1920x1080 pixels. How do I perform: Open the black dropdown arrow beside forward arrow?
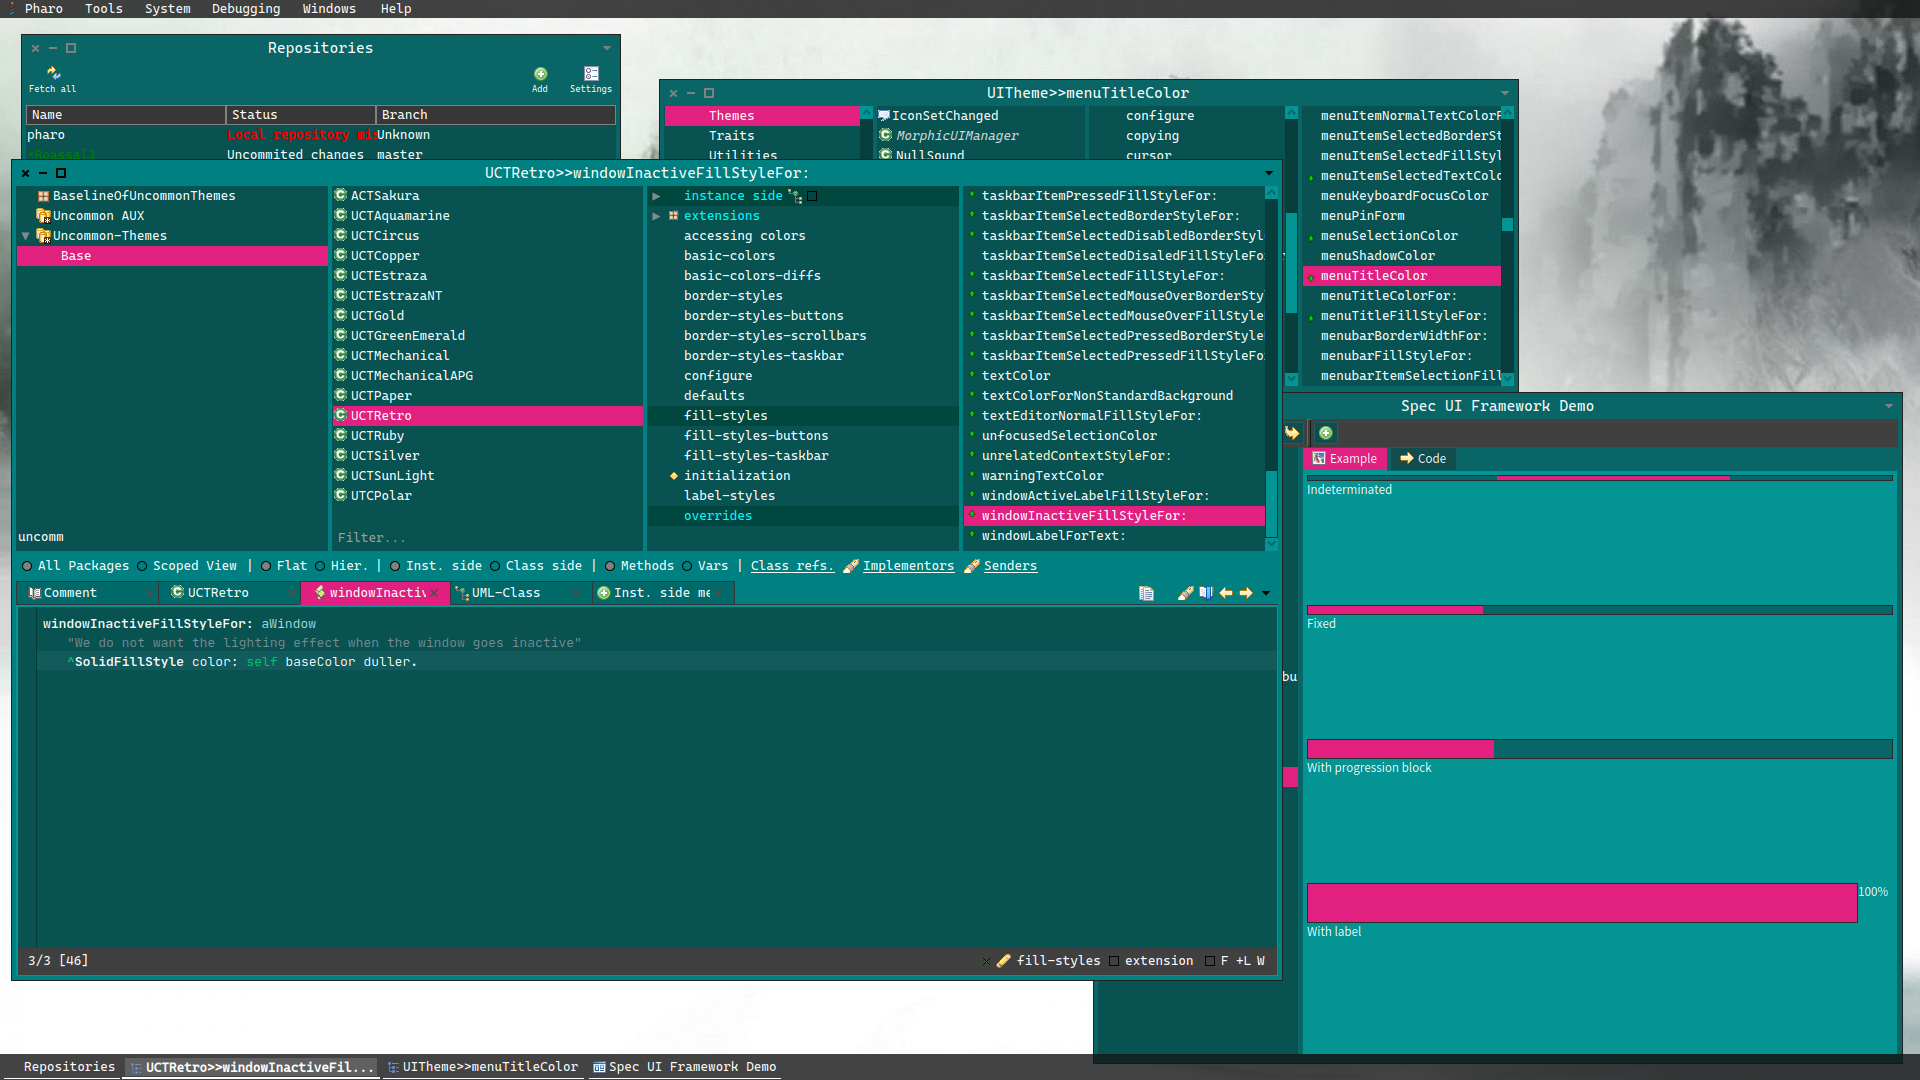1266,593
